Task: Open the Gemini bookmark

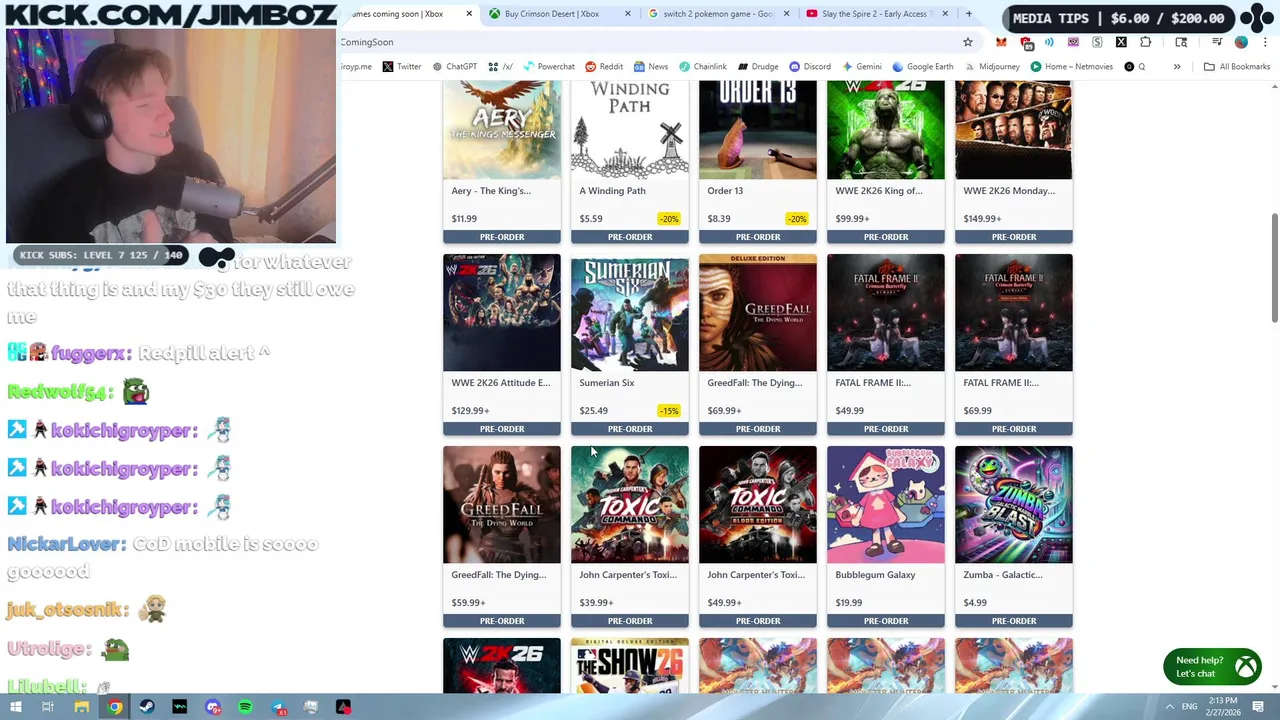Action: (x=861, y=67)
